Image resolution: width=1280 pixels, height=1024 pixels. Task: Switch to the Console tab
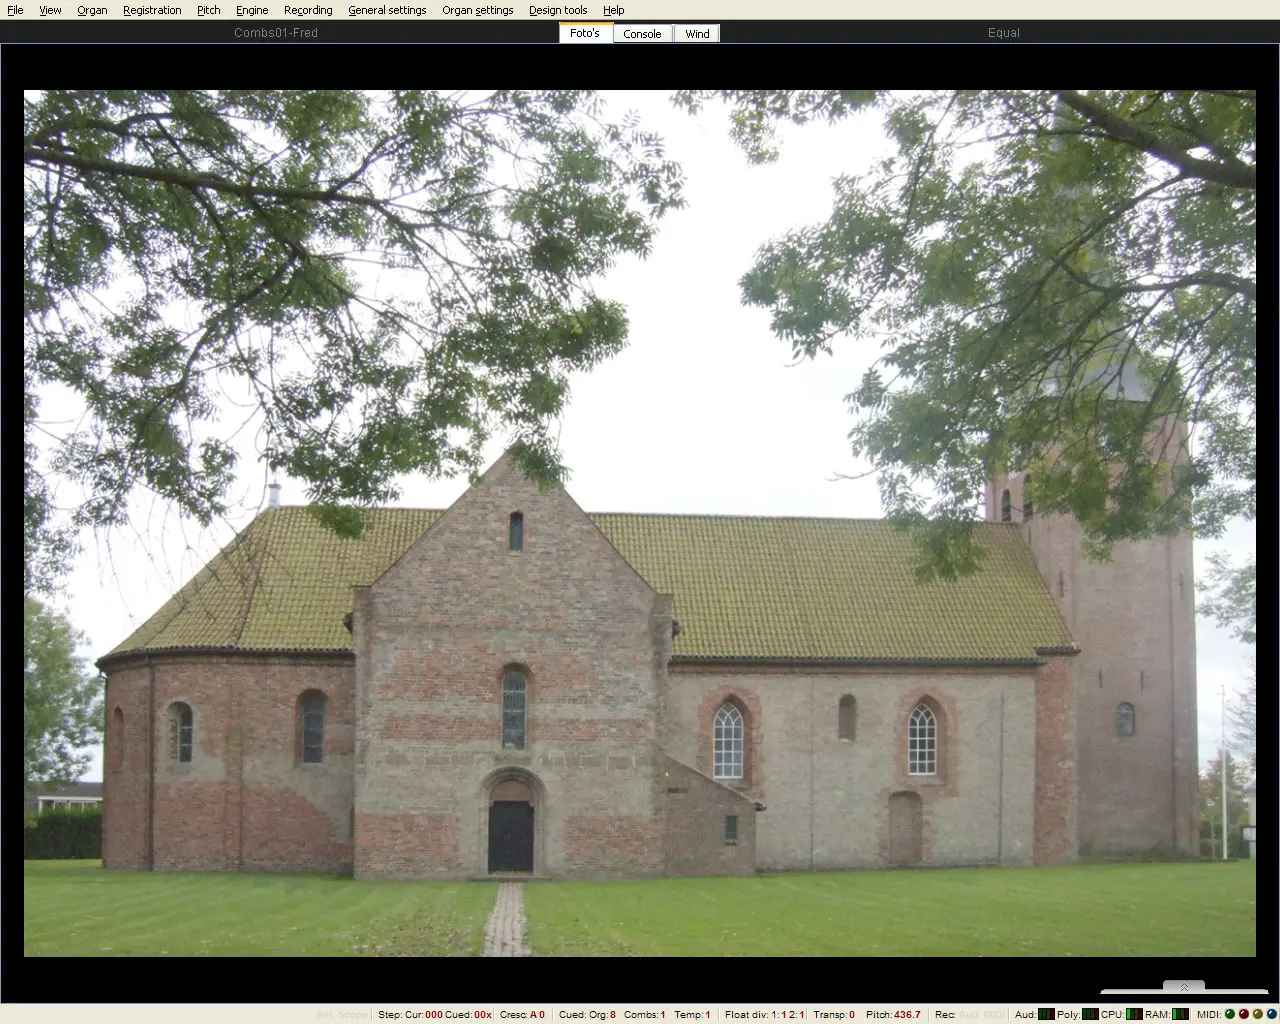tap(642, 34)
